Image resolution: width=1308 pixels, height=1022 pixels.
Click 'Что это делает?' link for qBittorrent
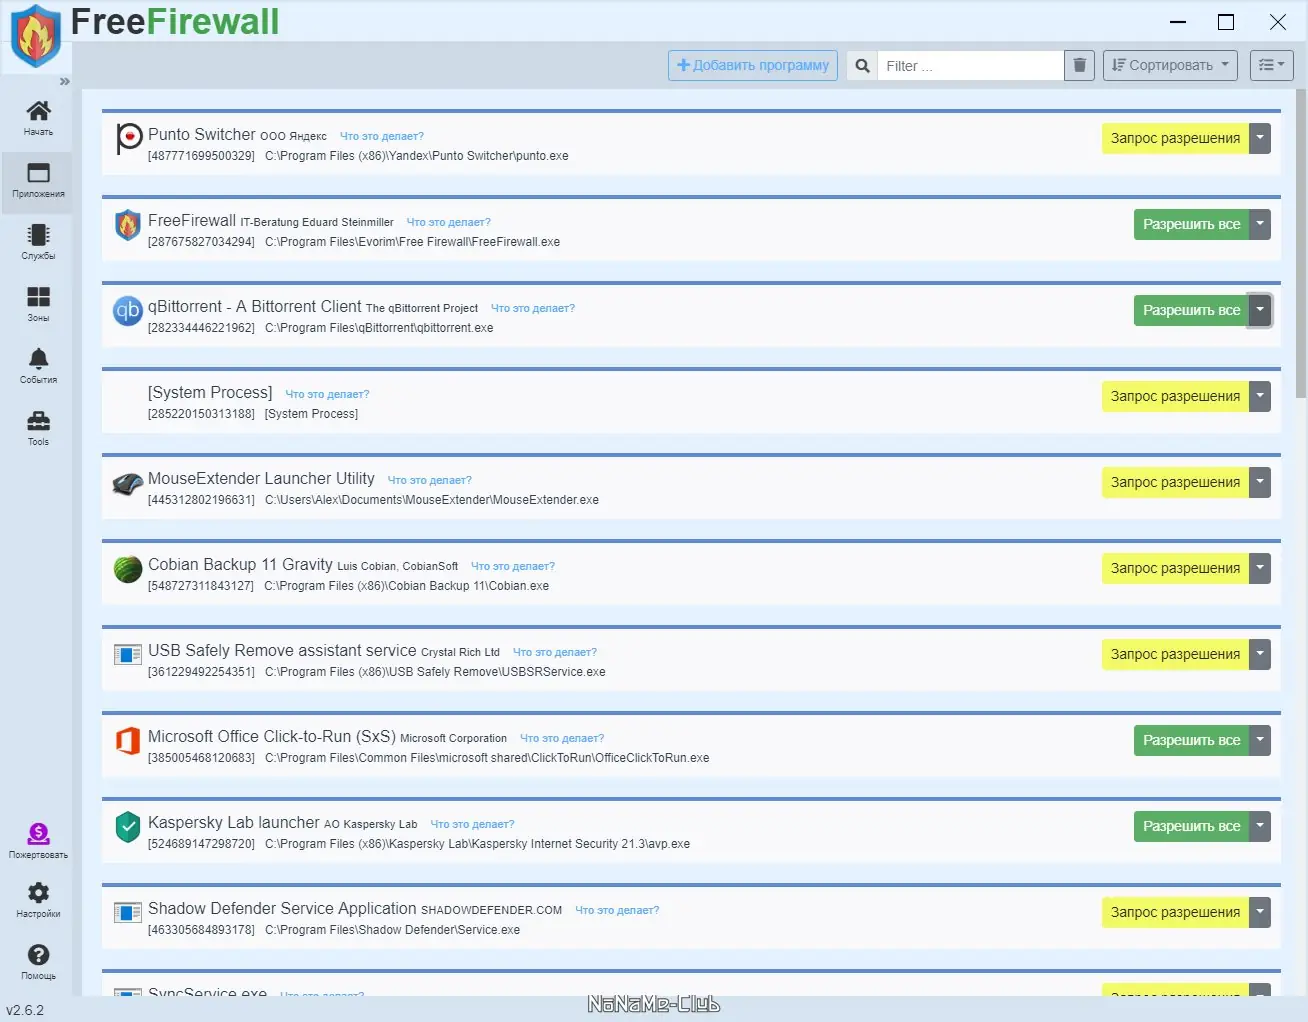(533, 309)
